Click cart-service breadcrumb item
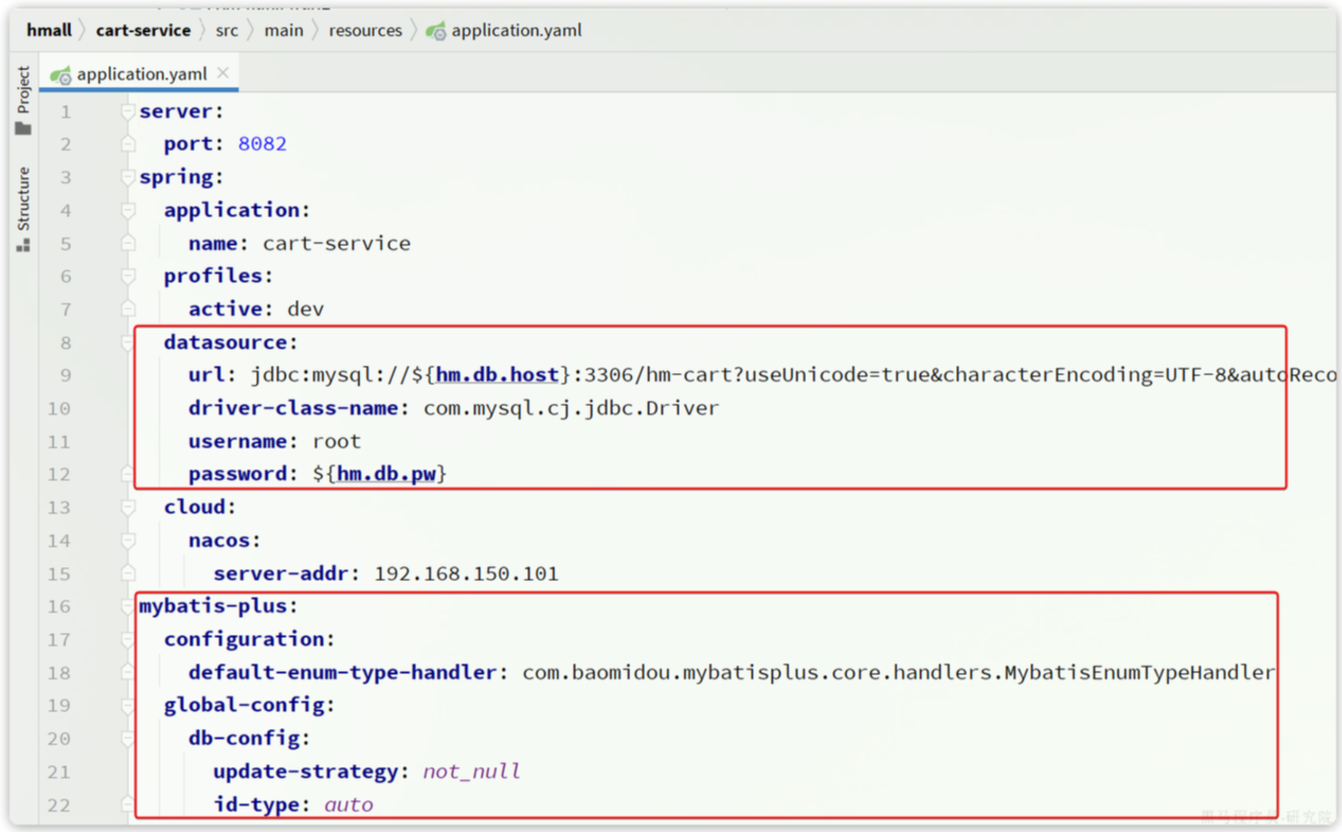 (x=143, y=30)
